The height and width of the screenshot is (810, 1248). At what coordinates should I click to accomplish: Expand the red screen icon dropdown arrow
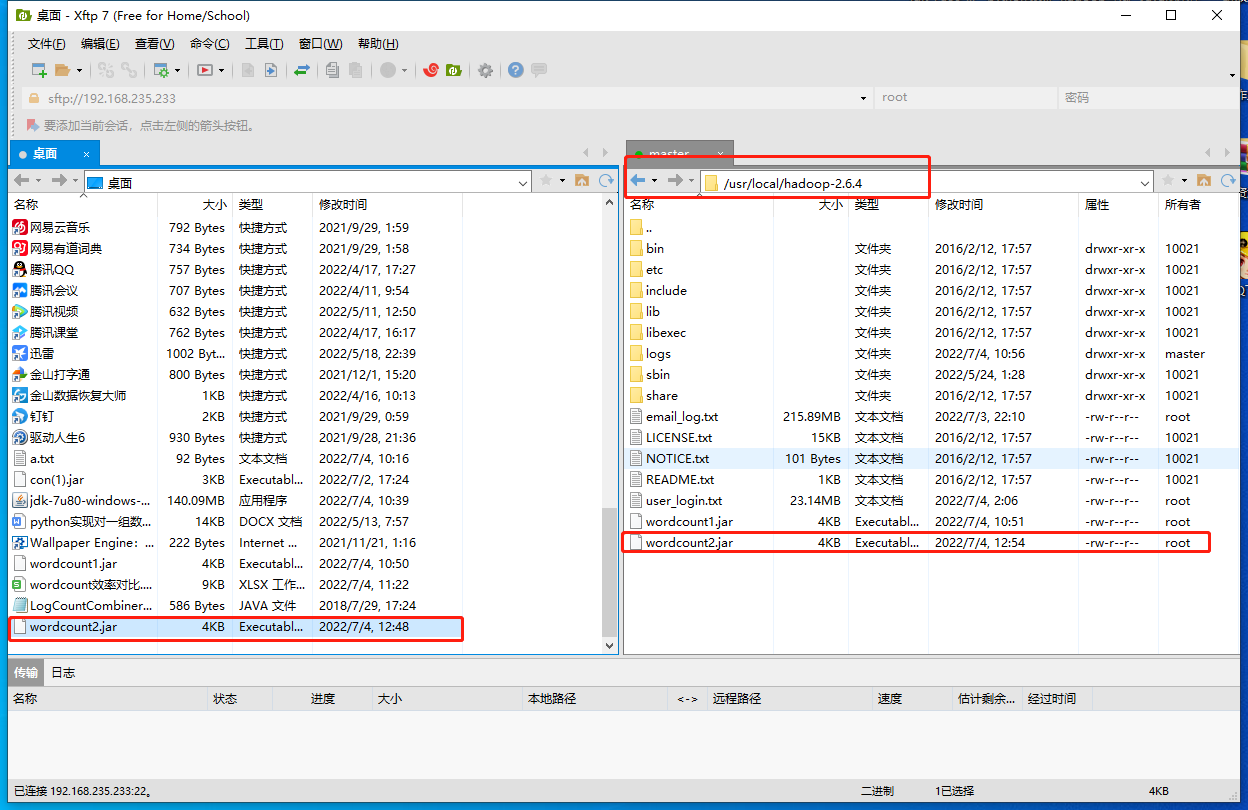221,70
